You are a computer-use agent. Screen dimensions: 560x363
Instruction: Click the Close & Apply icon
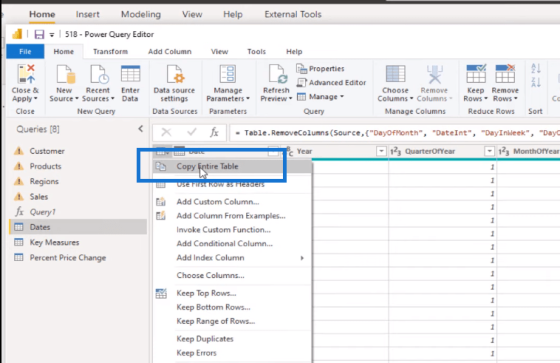(26, 74)
